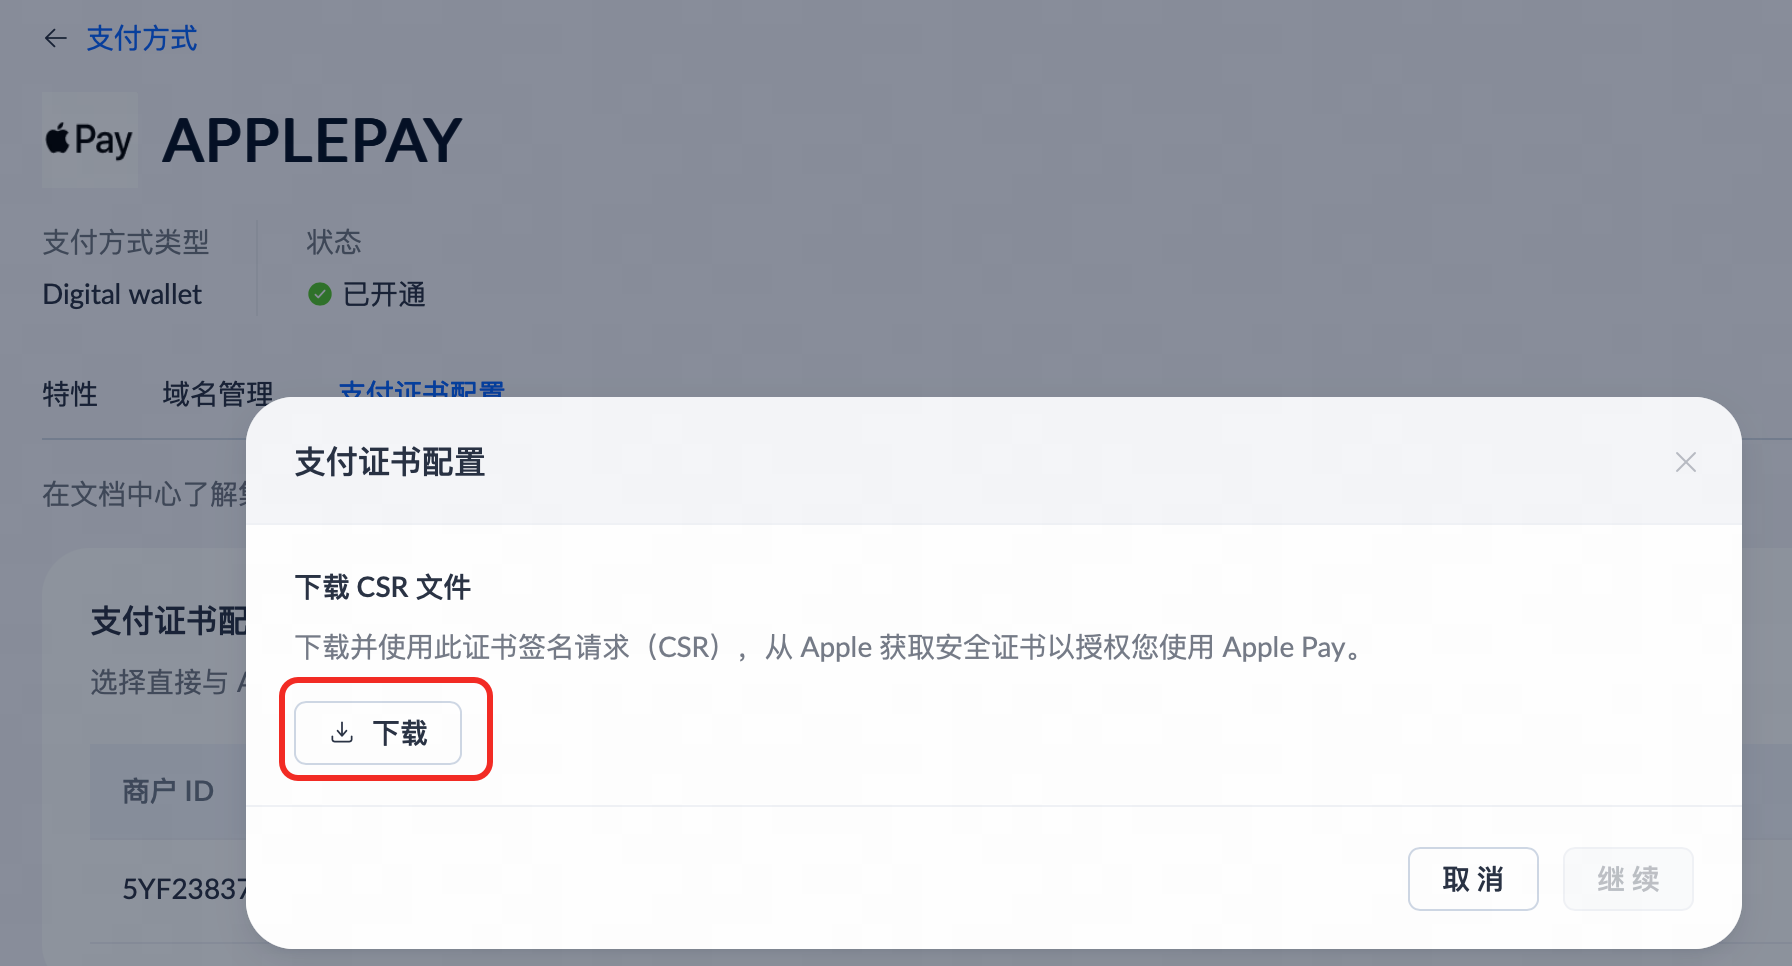Click the CSR description mentioning Apple Pay
This screenshot has height=966, width=1792.
[832, 647]
